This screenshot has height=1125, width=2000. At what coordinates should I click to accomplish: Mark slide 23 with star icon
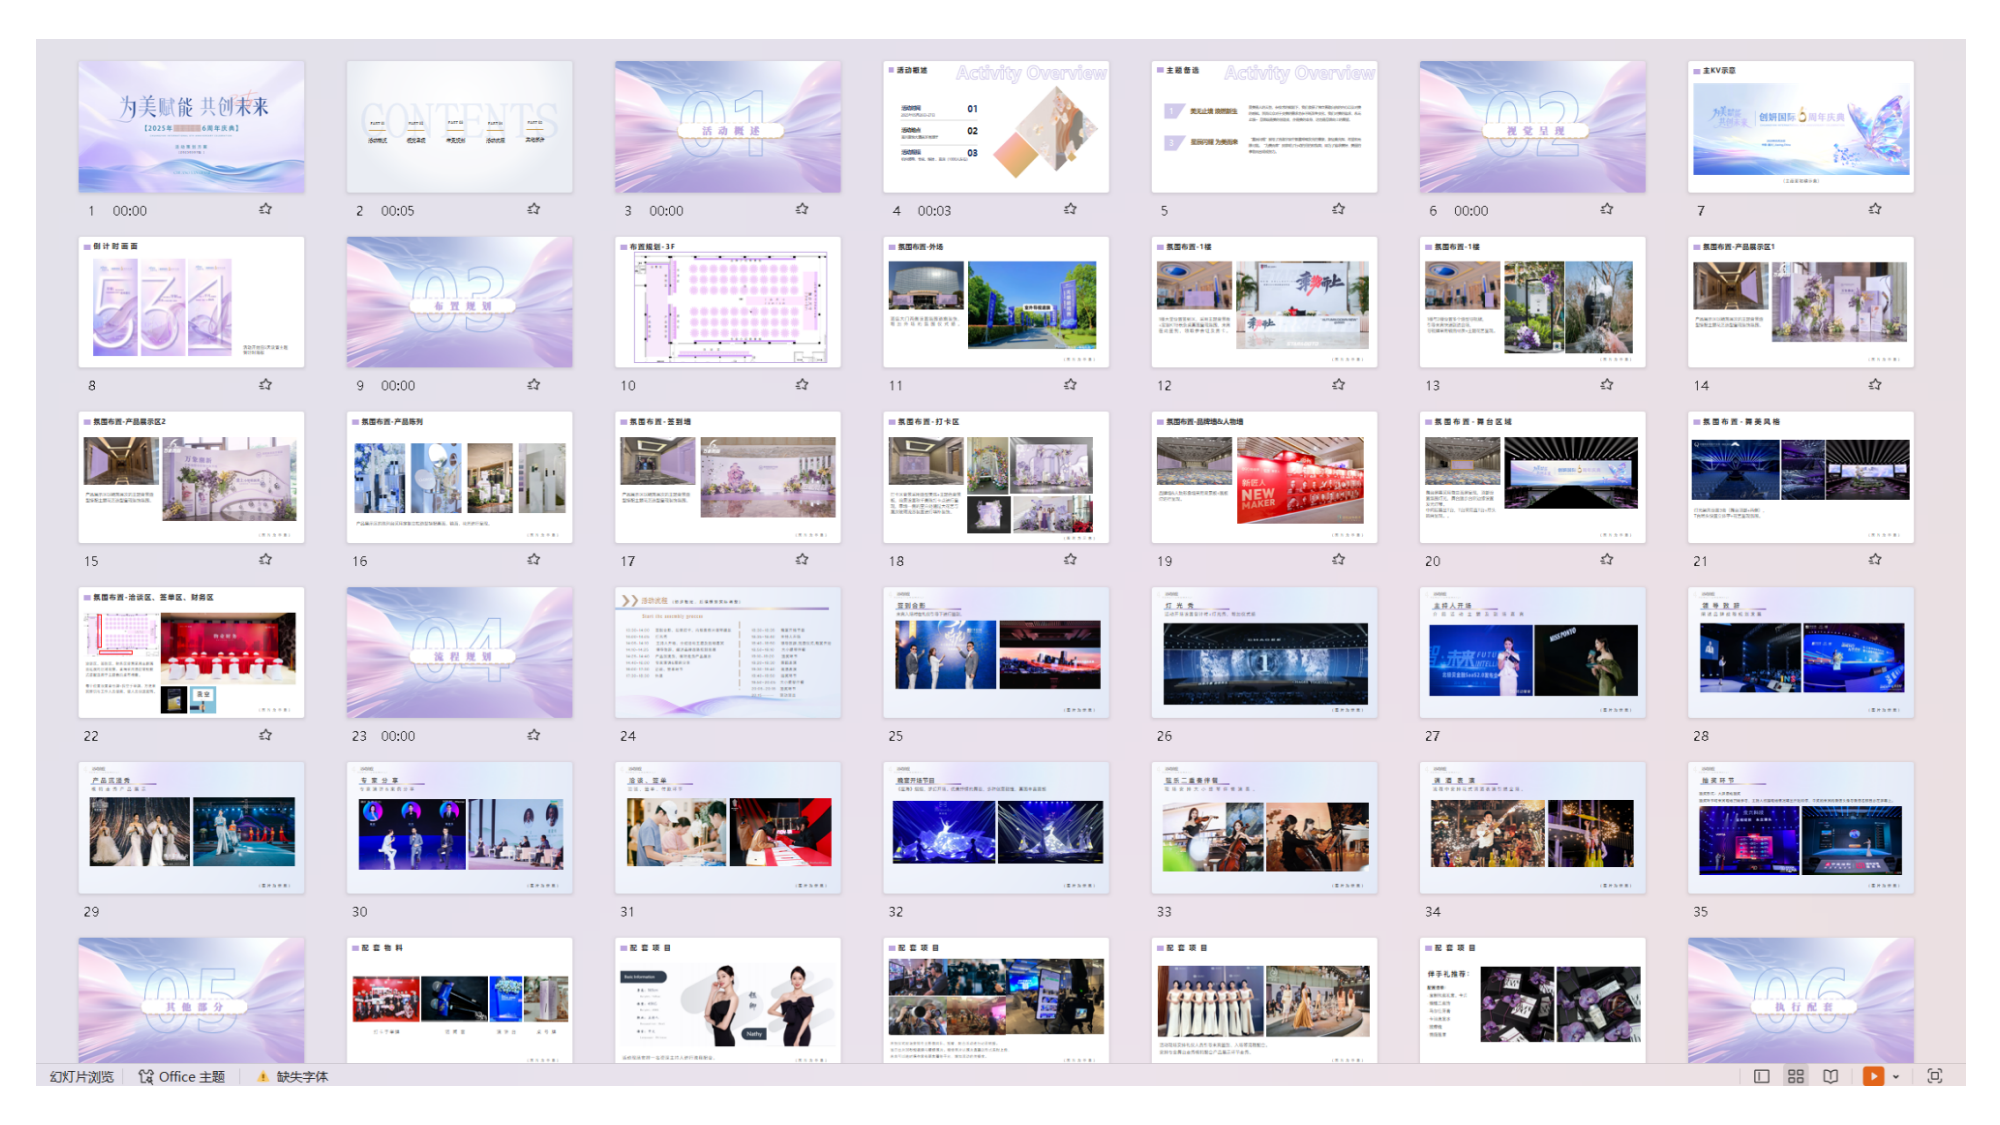click(534, 734)
